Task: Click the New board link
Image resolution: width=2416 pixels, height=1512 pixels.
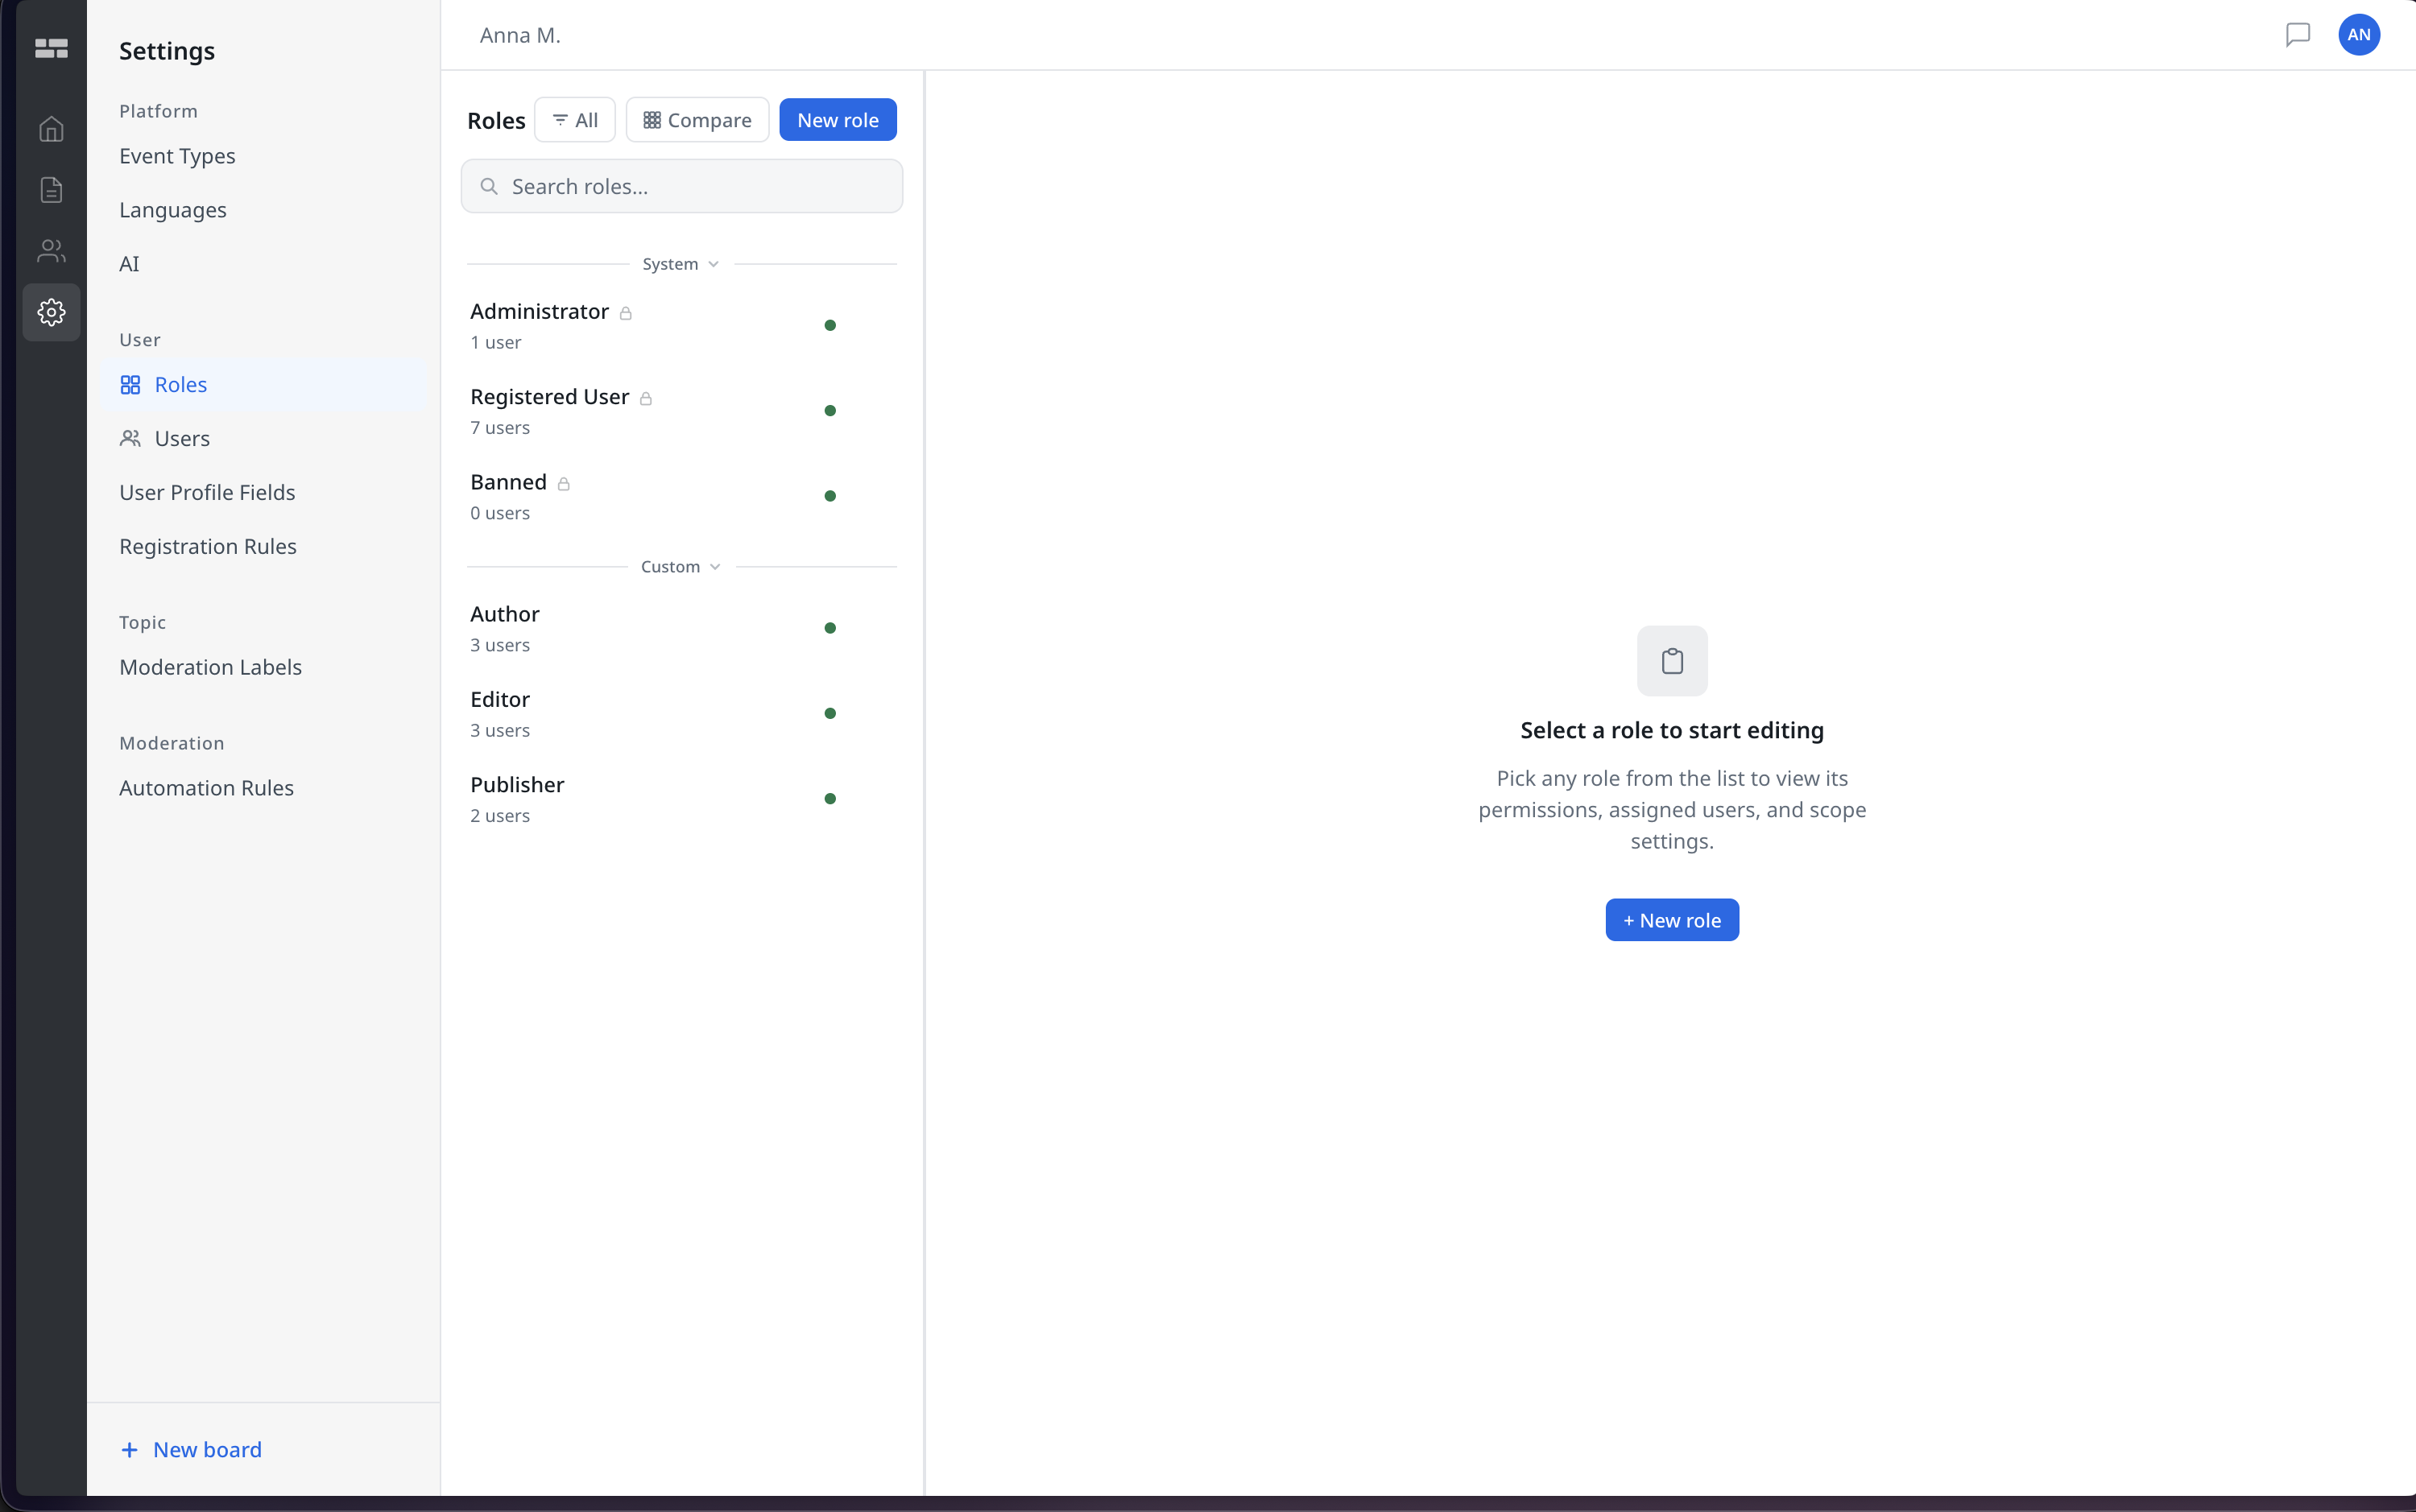Action: pyautogui.click(x=191, y=1450)
